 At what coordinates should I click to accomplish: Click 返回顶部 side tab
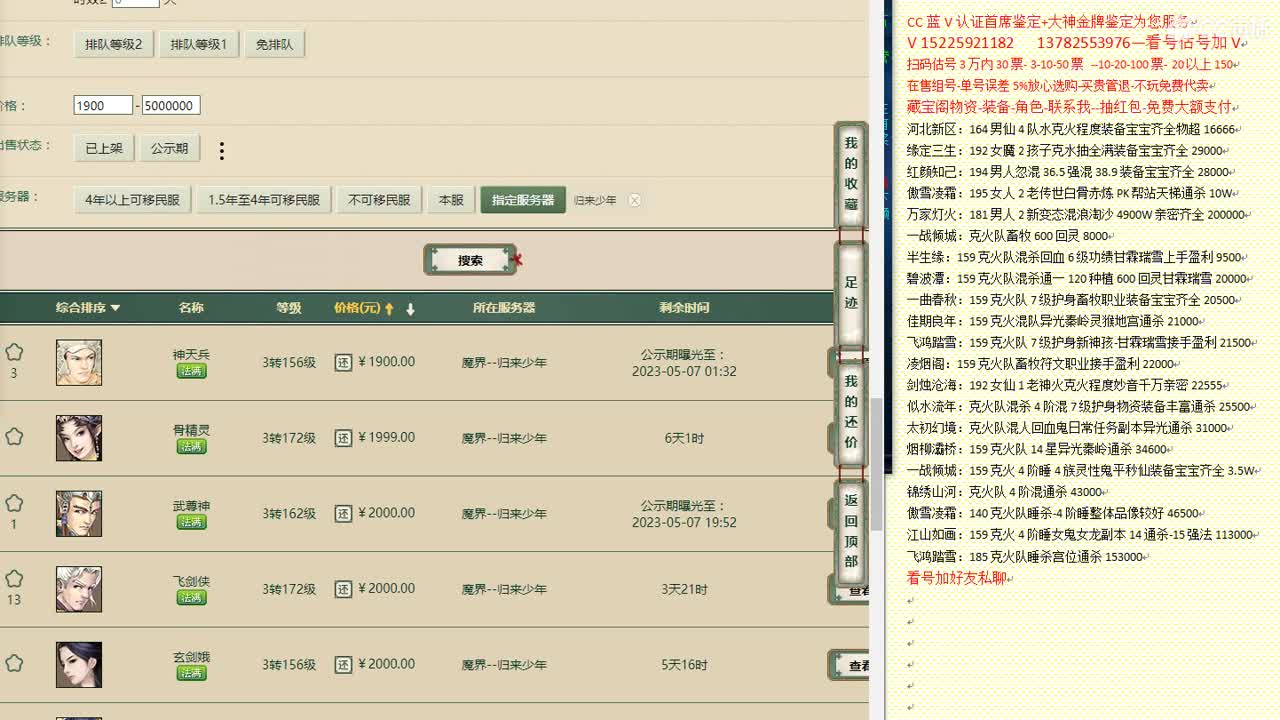coord(851,531)
